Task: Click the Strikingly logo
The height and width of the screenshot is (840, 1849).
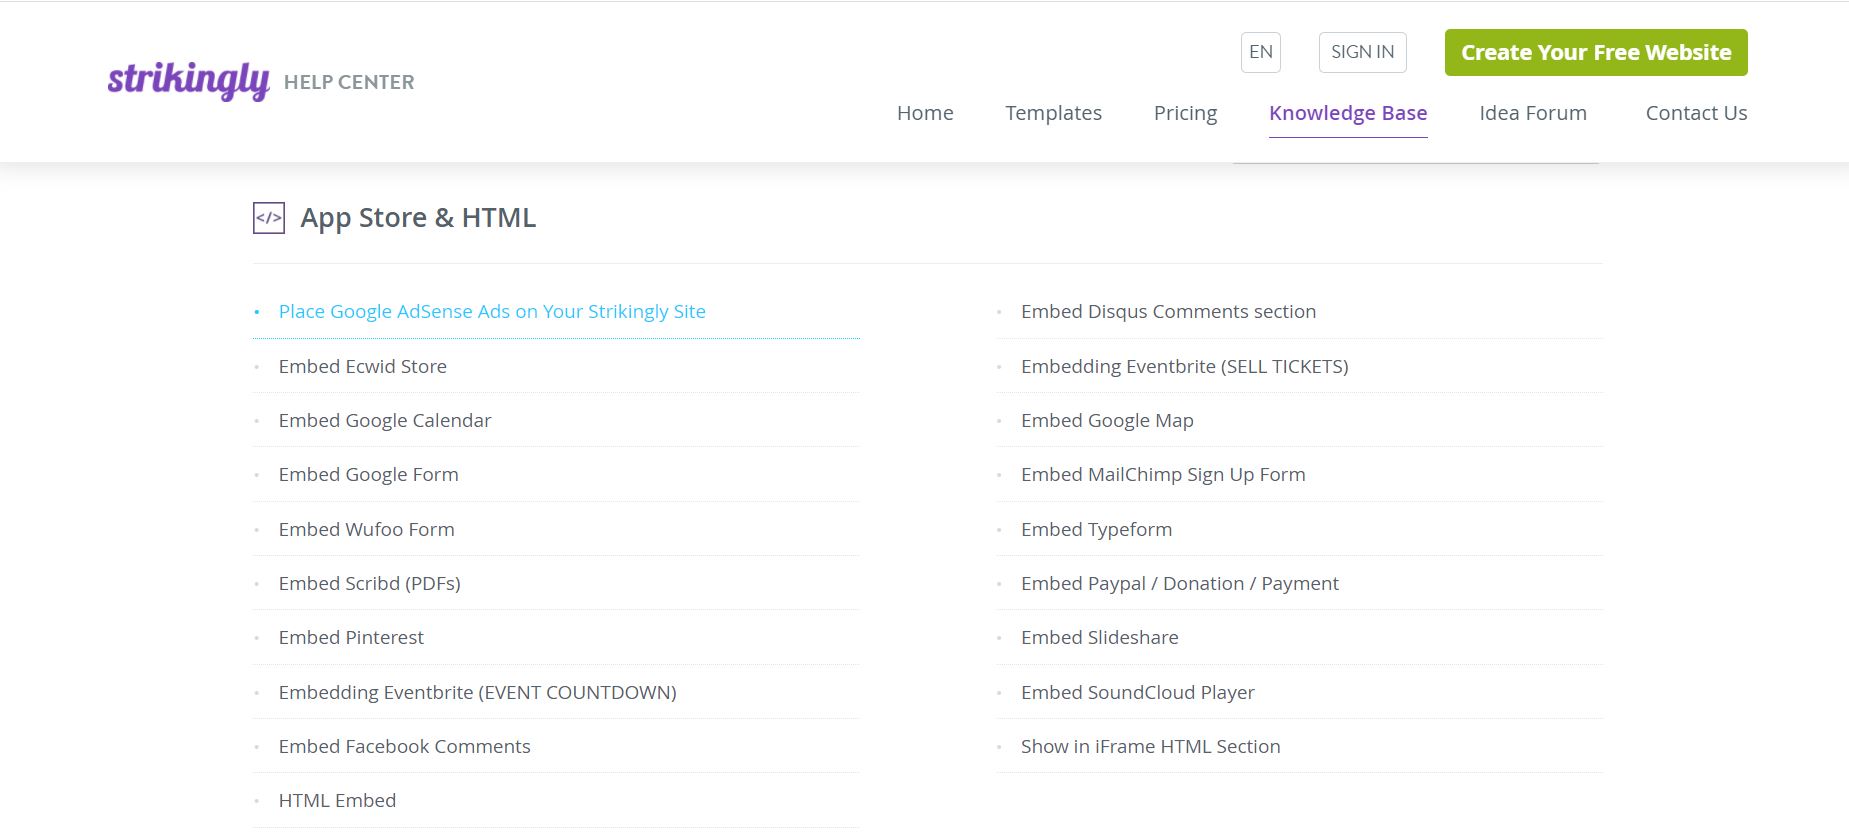Action: (188, 81)
